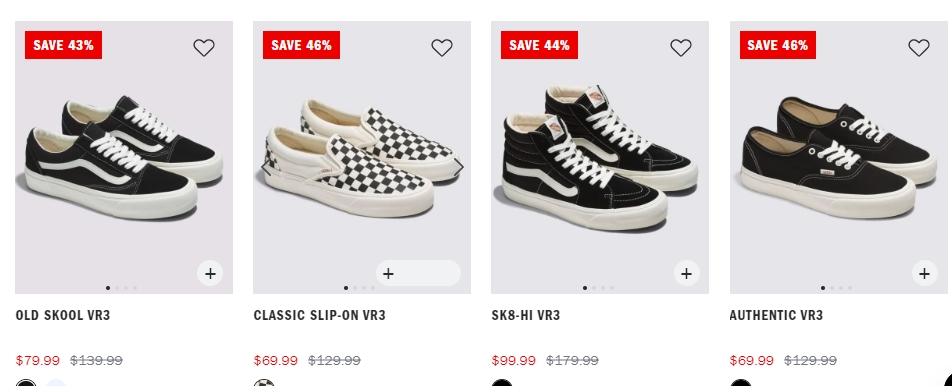
Task: Quick add Old Skool VR3 plus button
Action: coord(210,274)
